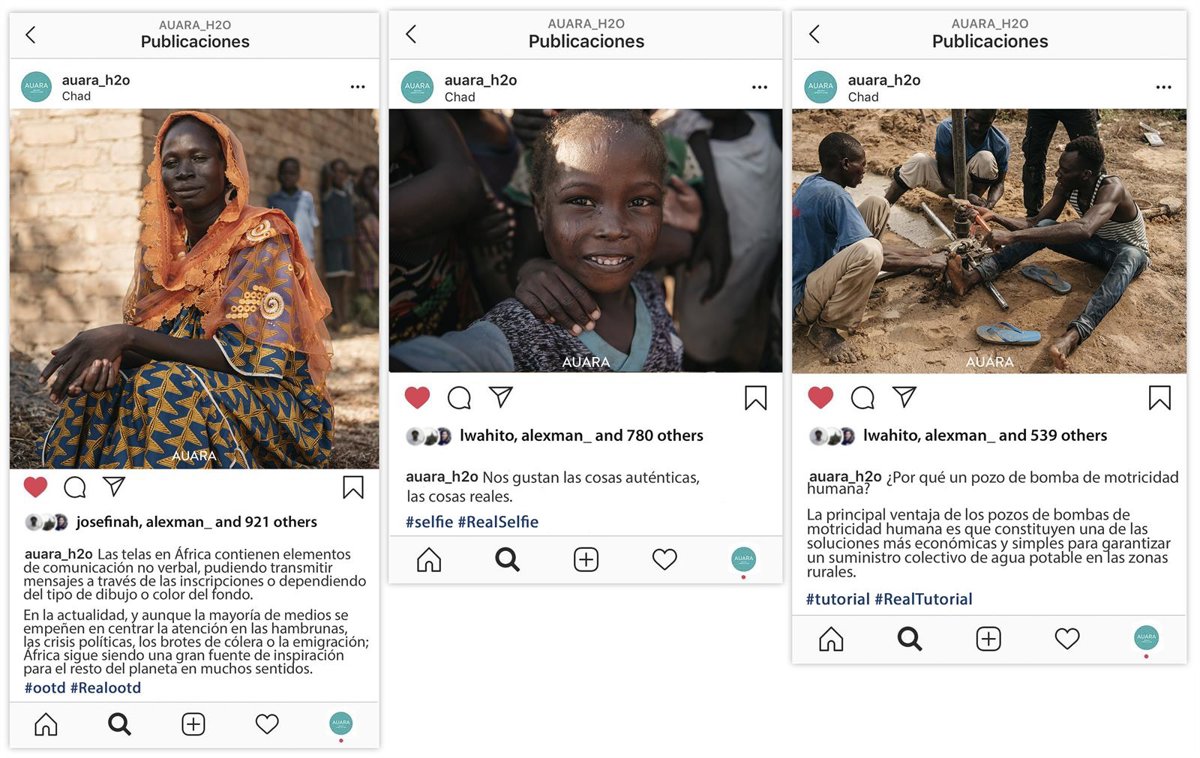Share the well pump post via paper plane
1200x758 pixels.
904,397
